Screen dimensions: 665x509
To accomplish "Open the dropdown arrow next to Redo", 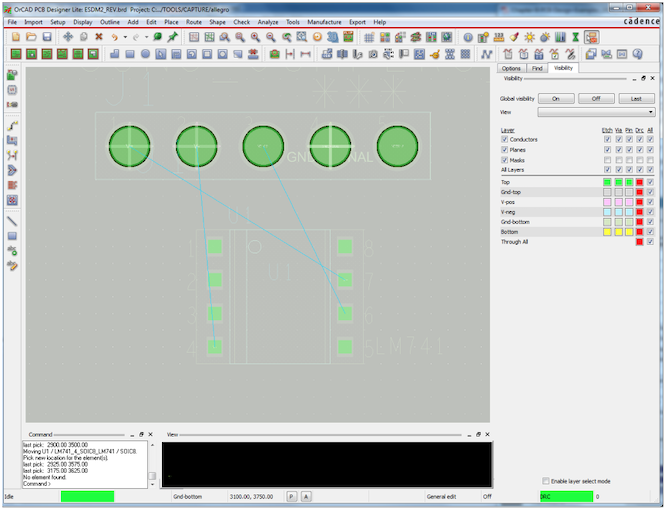I will click(144, 37).
